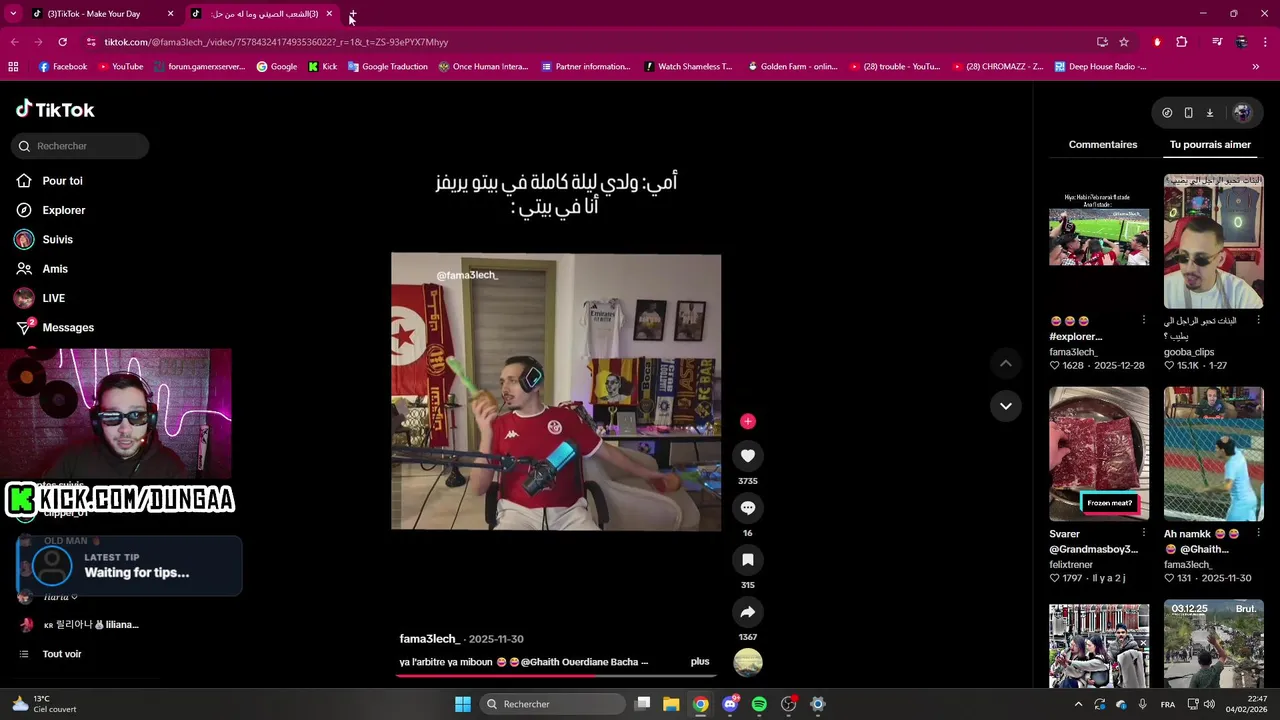The height and width of the screenshot is (720, 1280).
Task: Click the phone app icon in top-right pill
Action: (x=1188, y=113)
